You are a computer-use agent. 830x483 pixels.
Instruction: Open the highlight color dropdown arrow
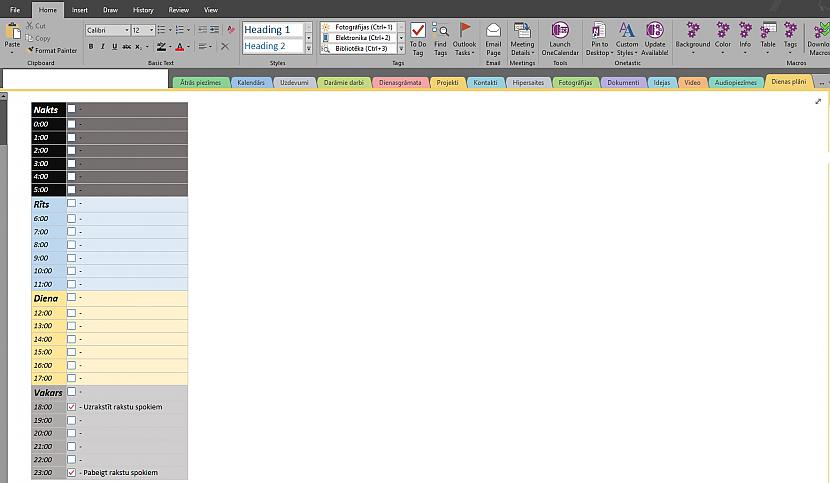169,47
